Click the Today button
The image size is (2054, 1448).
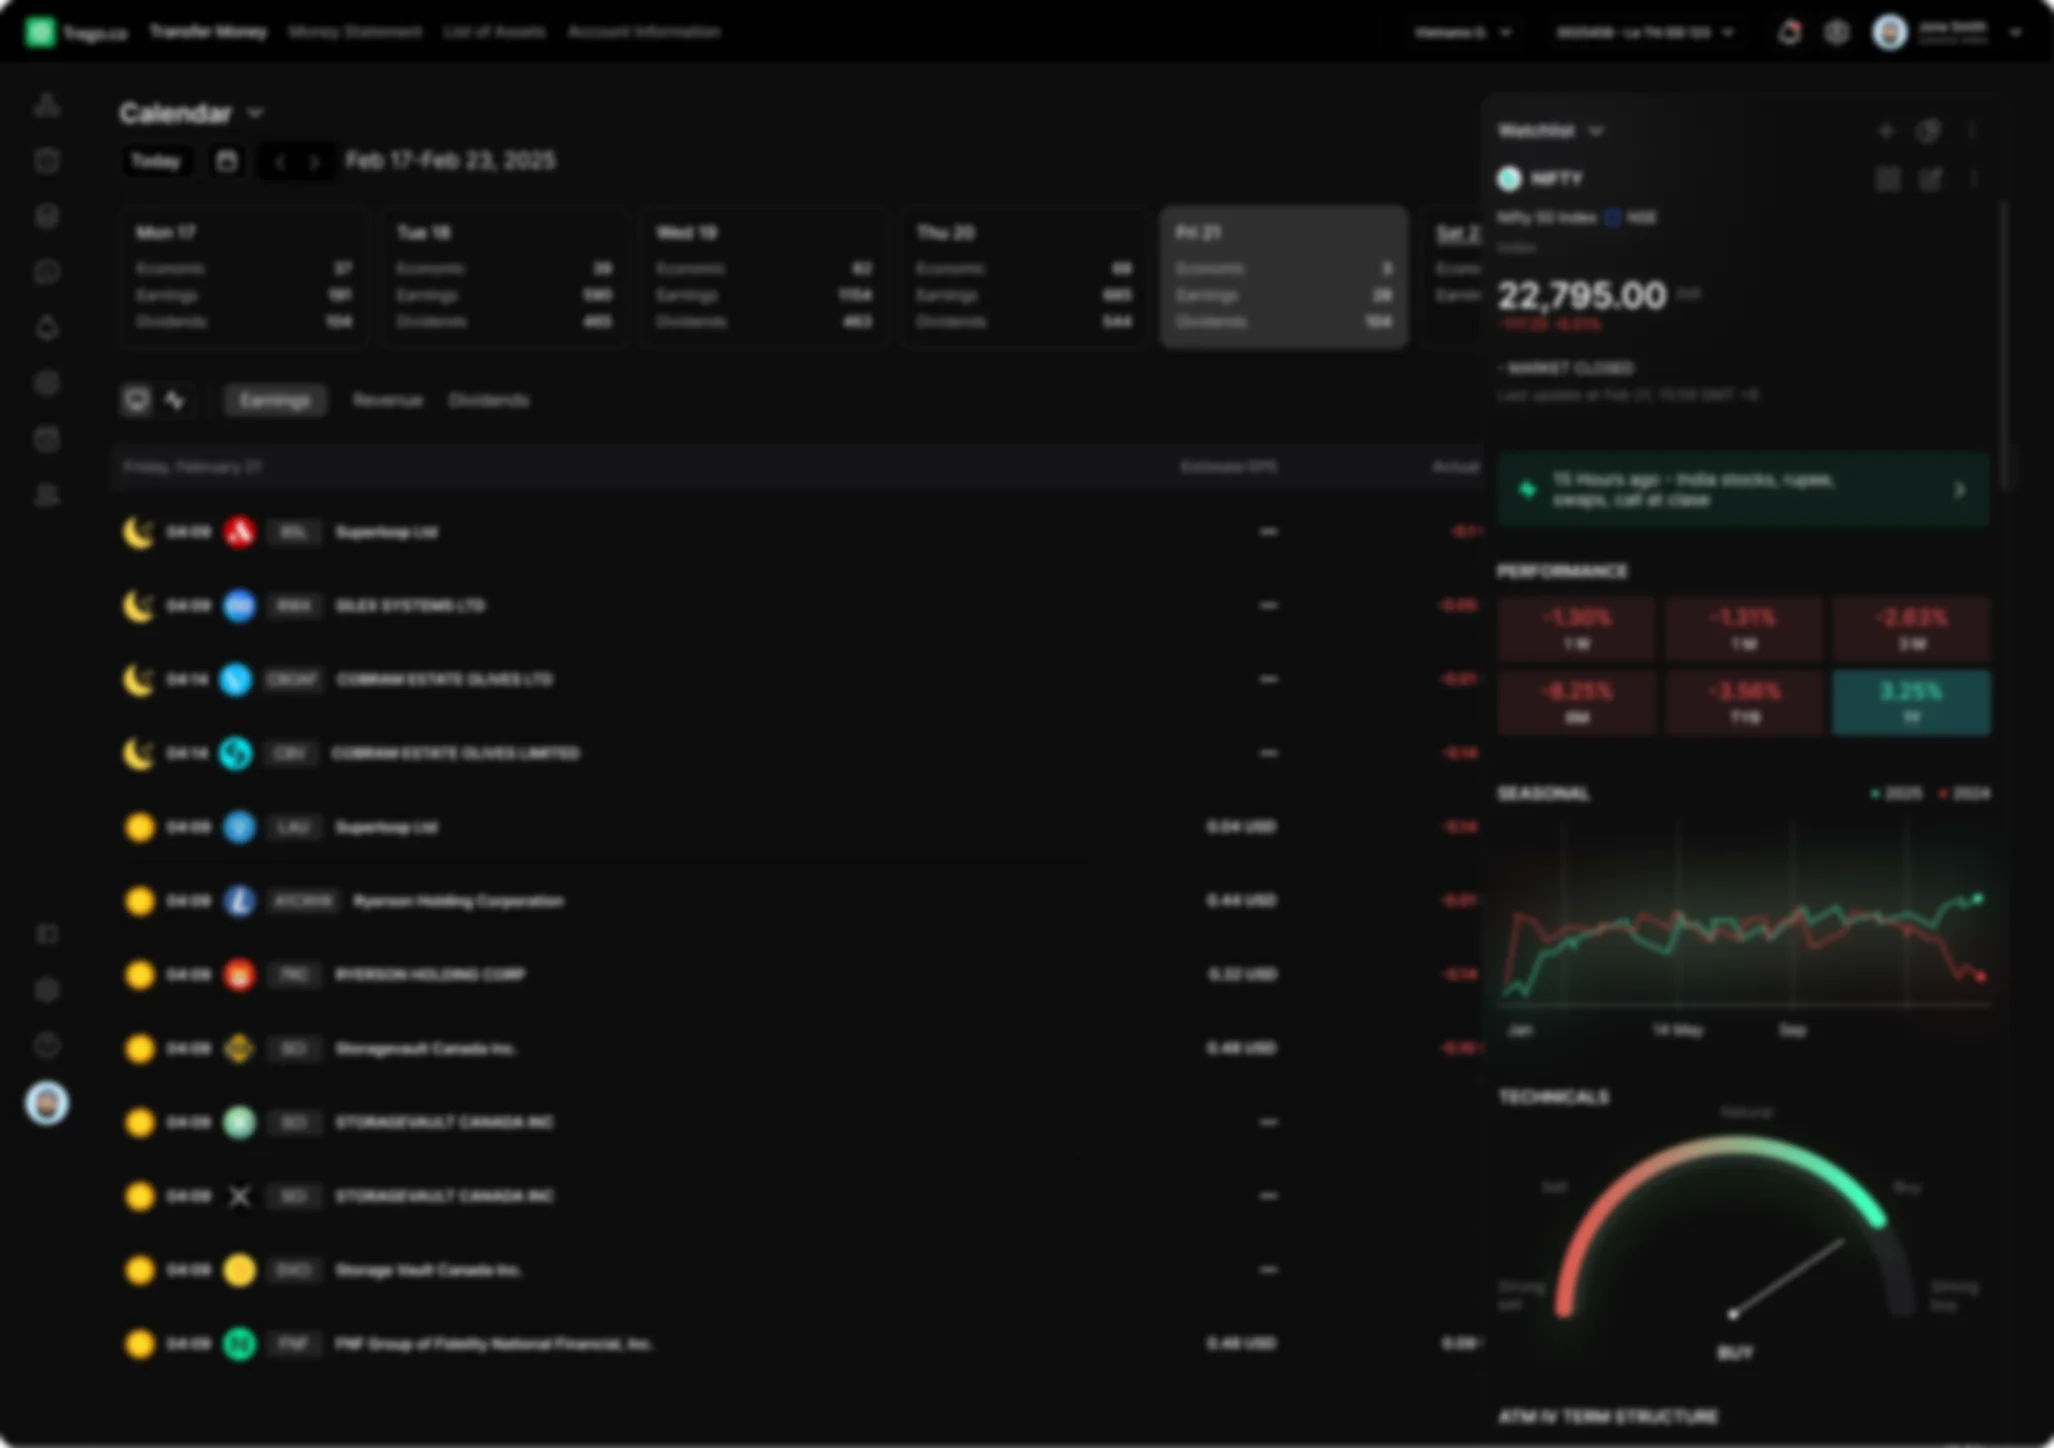click(x=156, y=161)
